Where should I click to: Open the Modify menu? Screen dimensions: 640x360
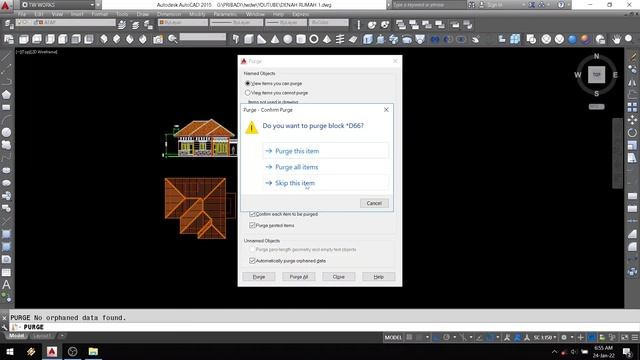(197, 14)
